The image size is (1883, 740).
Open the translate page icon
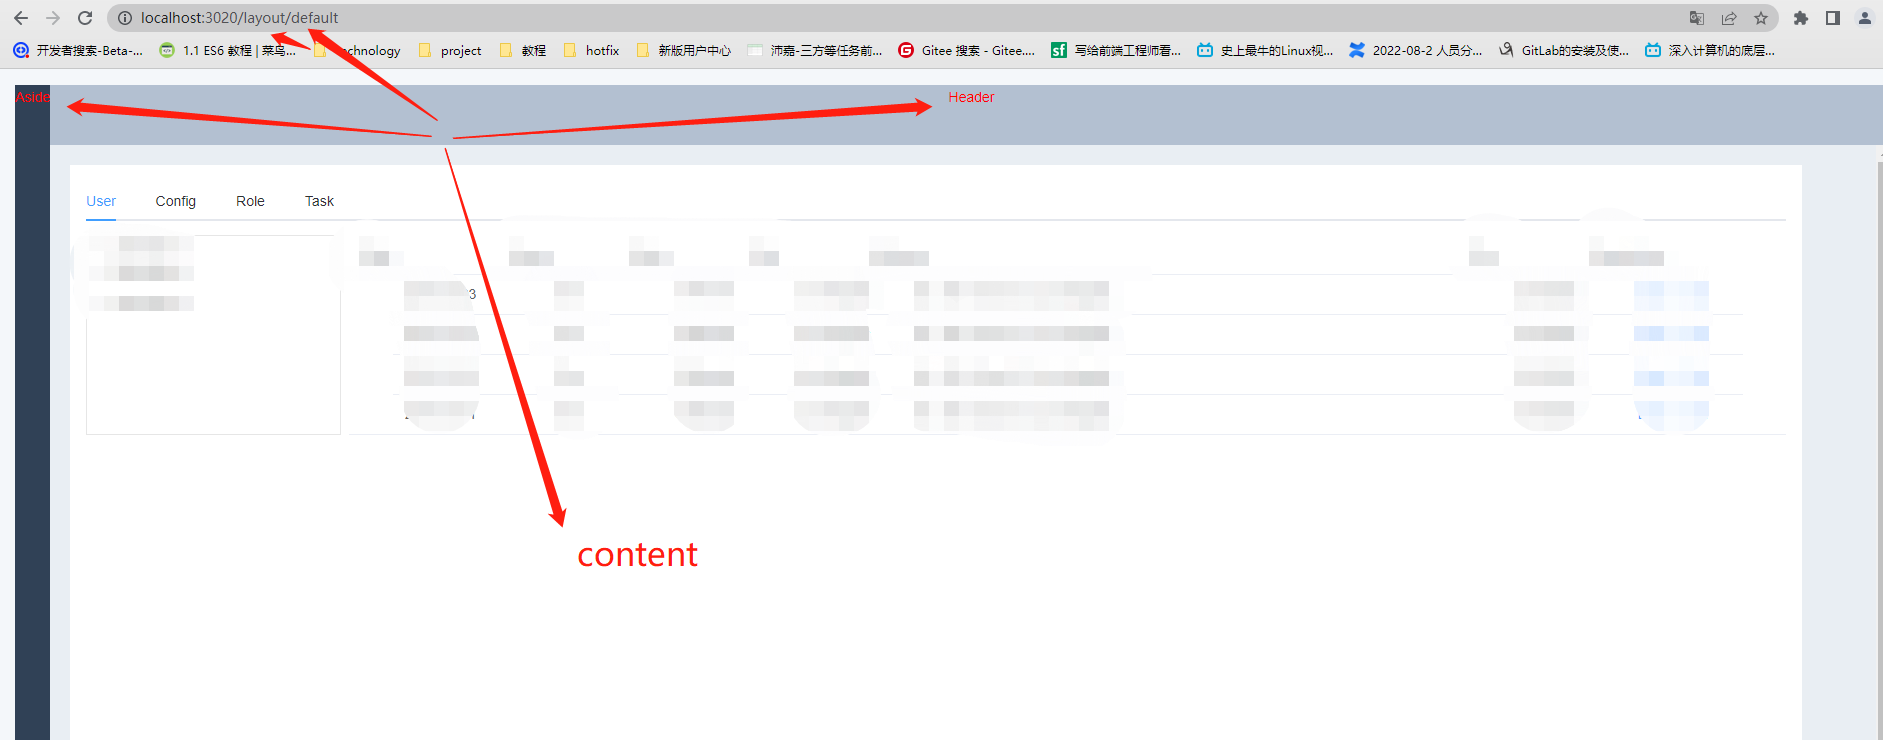tap(1697, 18)
